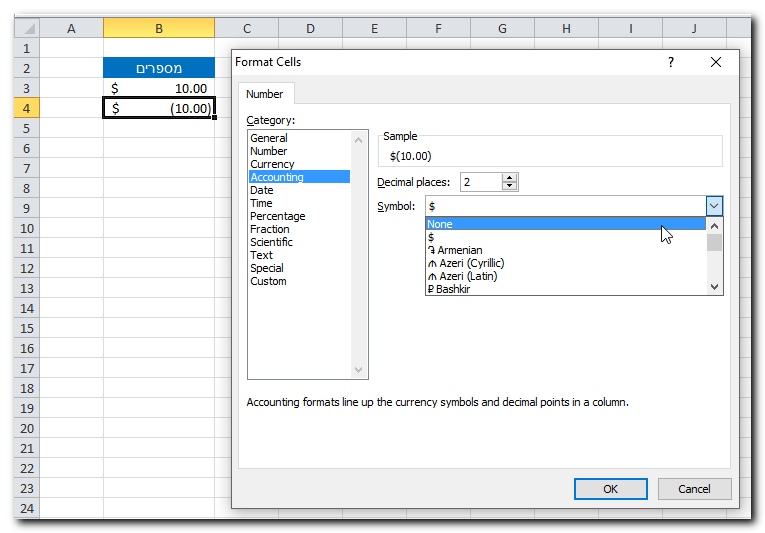
Task: Close the Format Cells dialog
Action: click(716, 62)
